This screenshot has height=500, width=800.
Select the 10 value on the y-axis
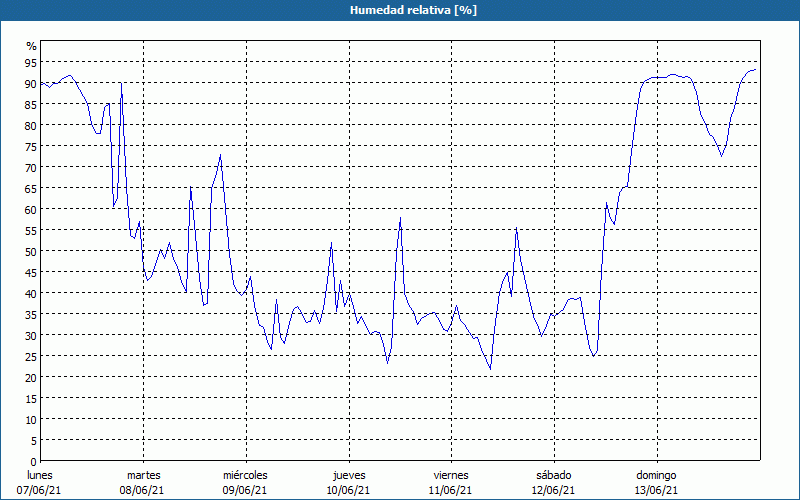point(31,420)
